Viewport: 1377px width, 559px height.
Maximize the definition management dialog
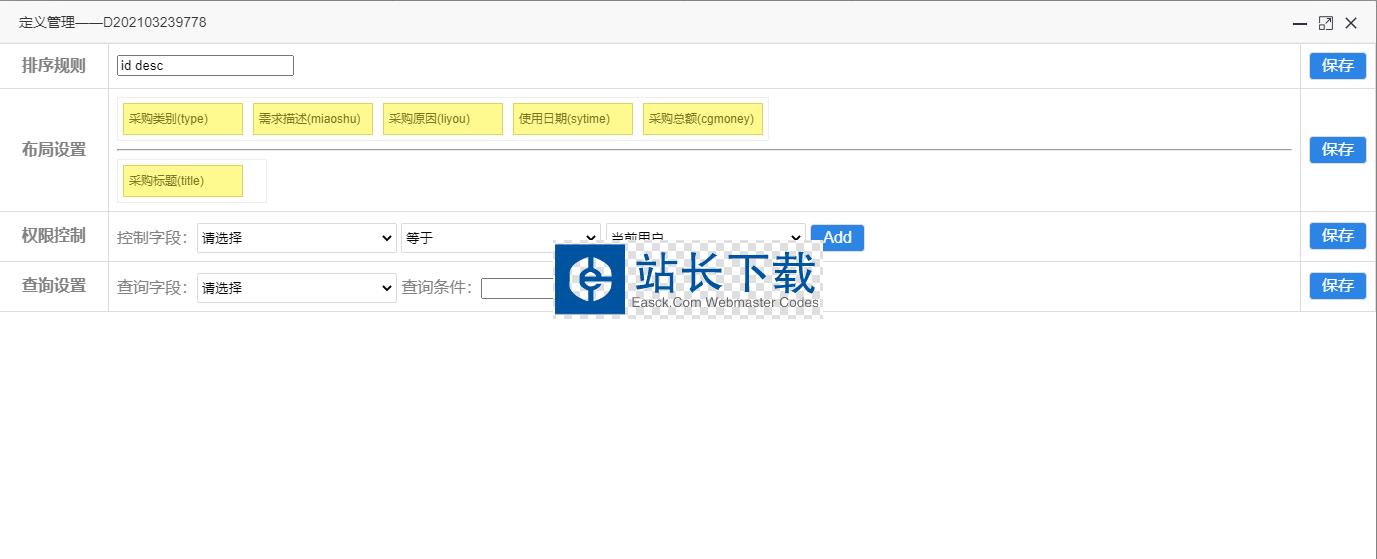tap(1326, 23)
